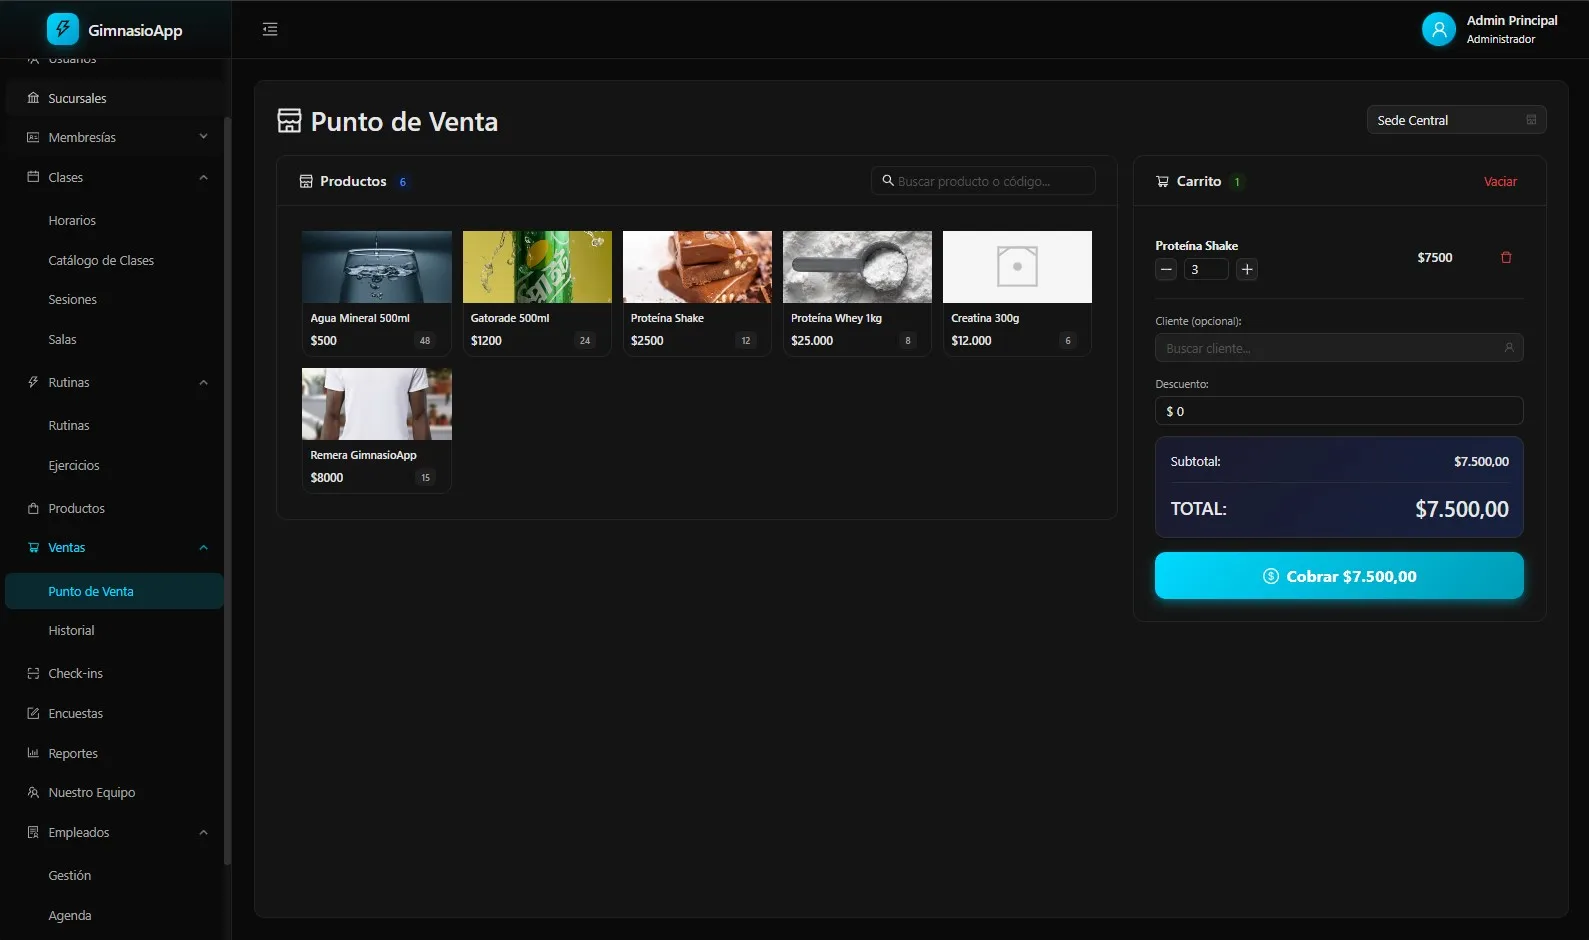Increase Proteína Shake quantity with plus button

pos(1246,269)
